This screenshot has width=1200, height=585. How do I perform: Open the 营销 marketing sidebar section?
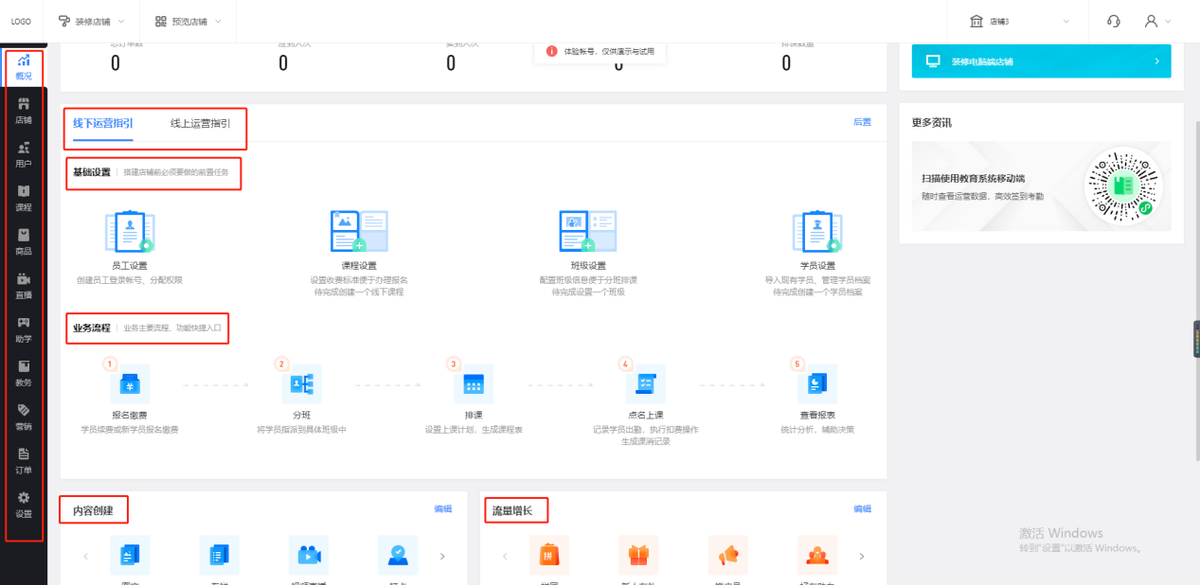[x=23, y=417]
